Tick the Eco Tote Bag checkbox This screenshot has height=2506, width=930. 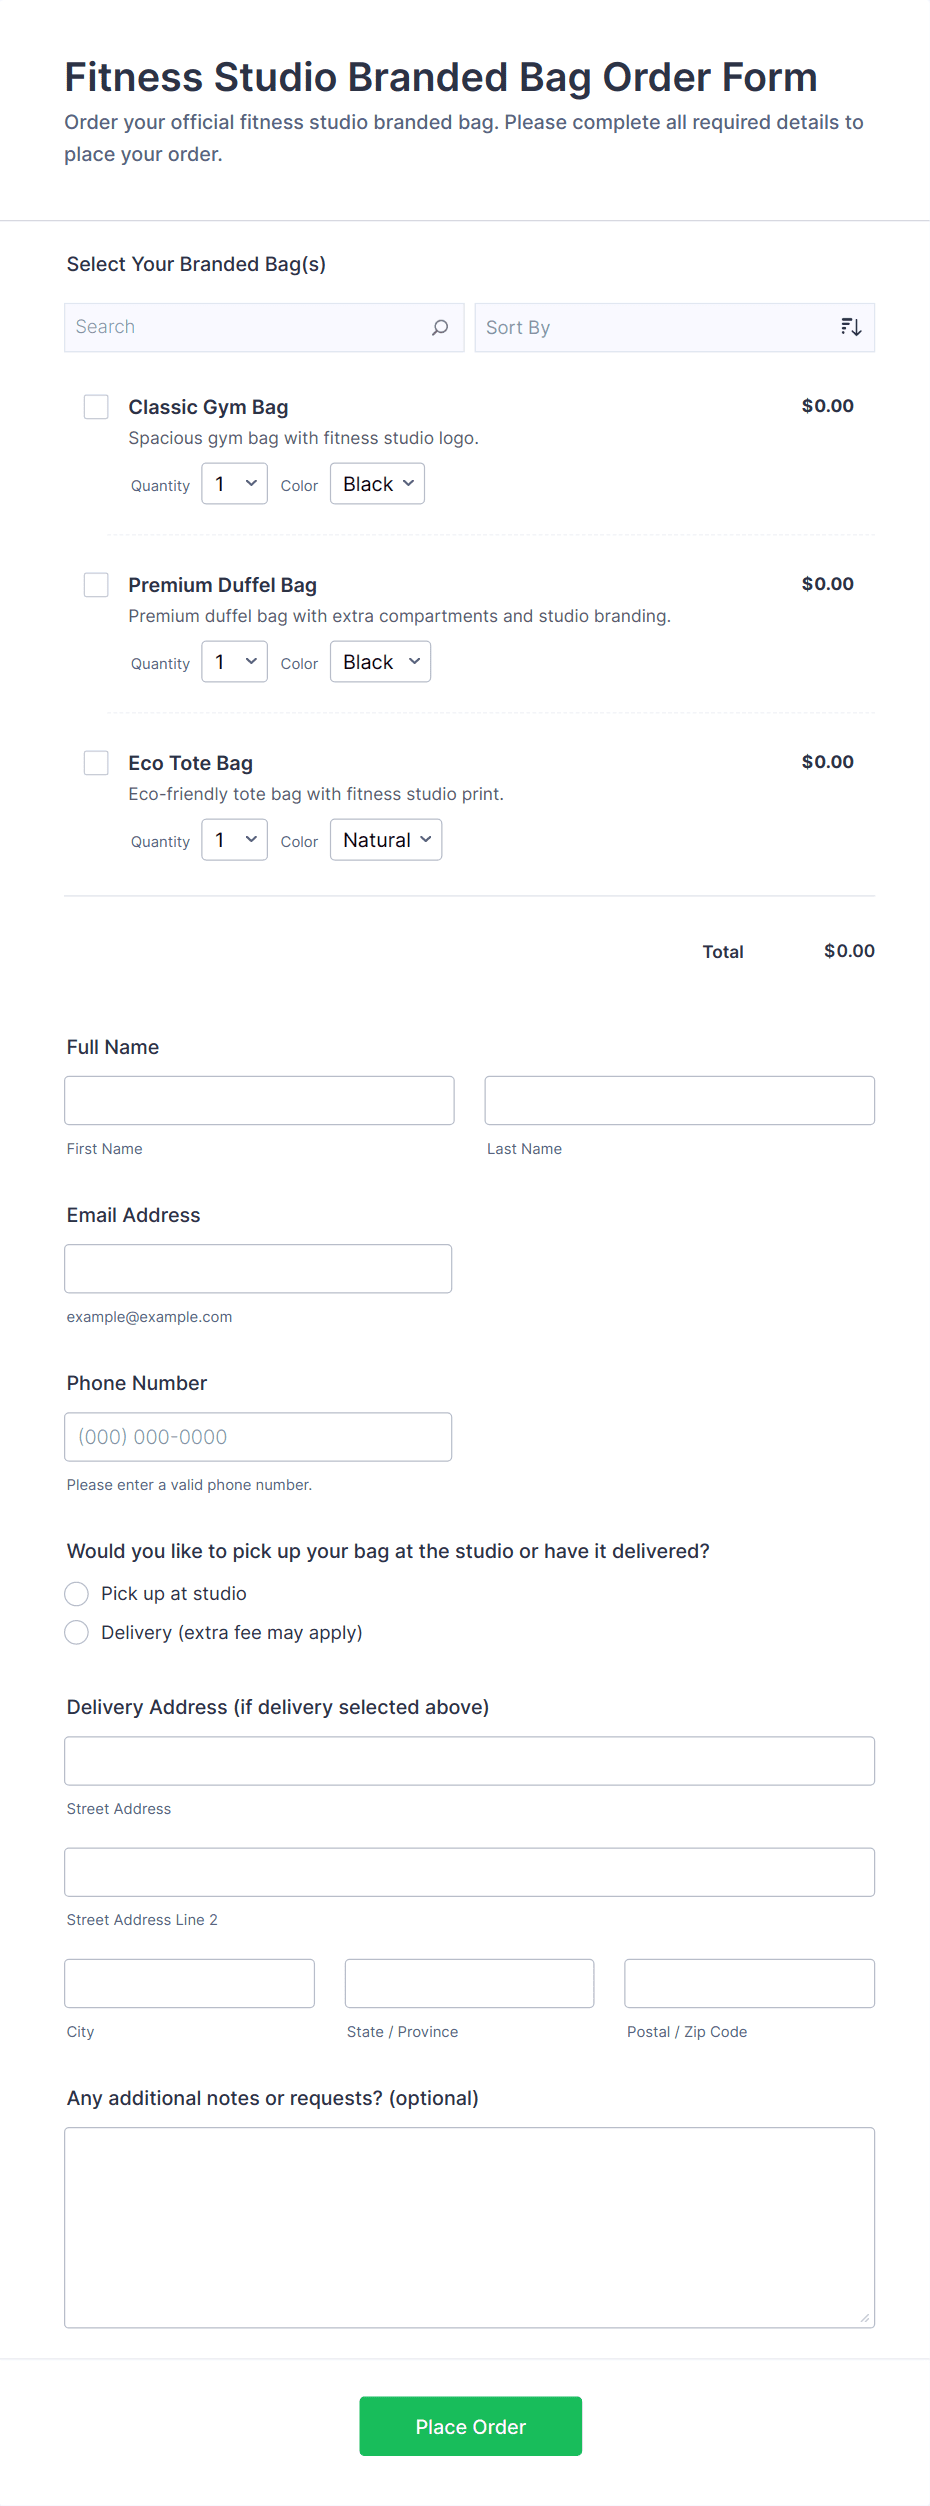click(96, 763)
